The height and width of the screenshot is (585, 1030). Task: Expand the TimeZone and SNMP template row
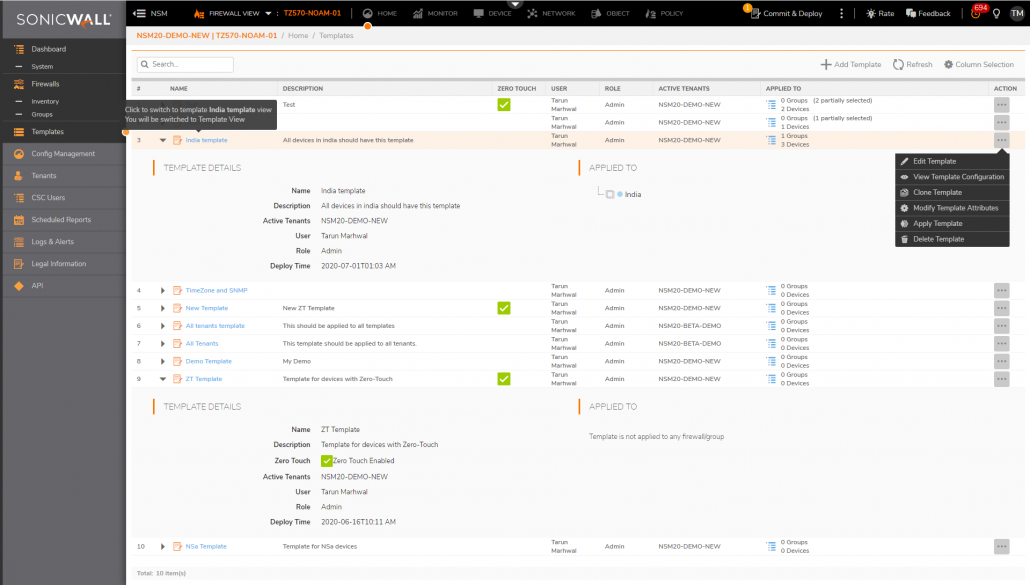[x=163, y=290]
